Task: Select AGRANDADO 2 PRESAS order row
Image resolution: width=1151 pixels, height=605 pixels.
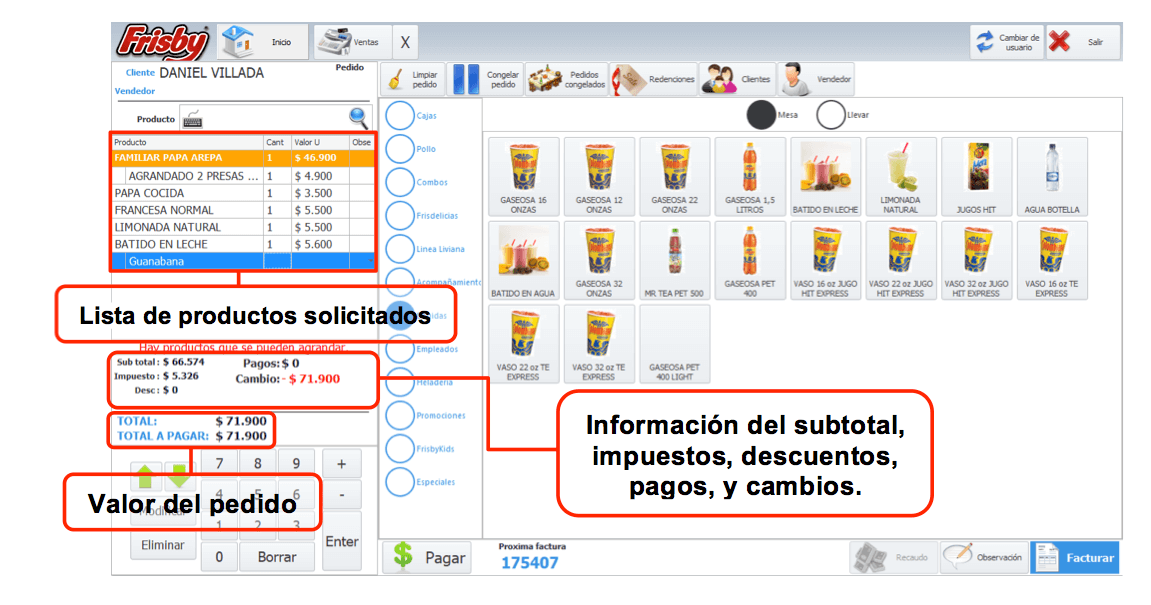Action: [x=243, y=176]
